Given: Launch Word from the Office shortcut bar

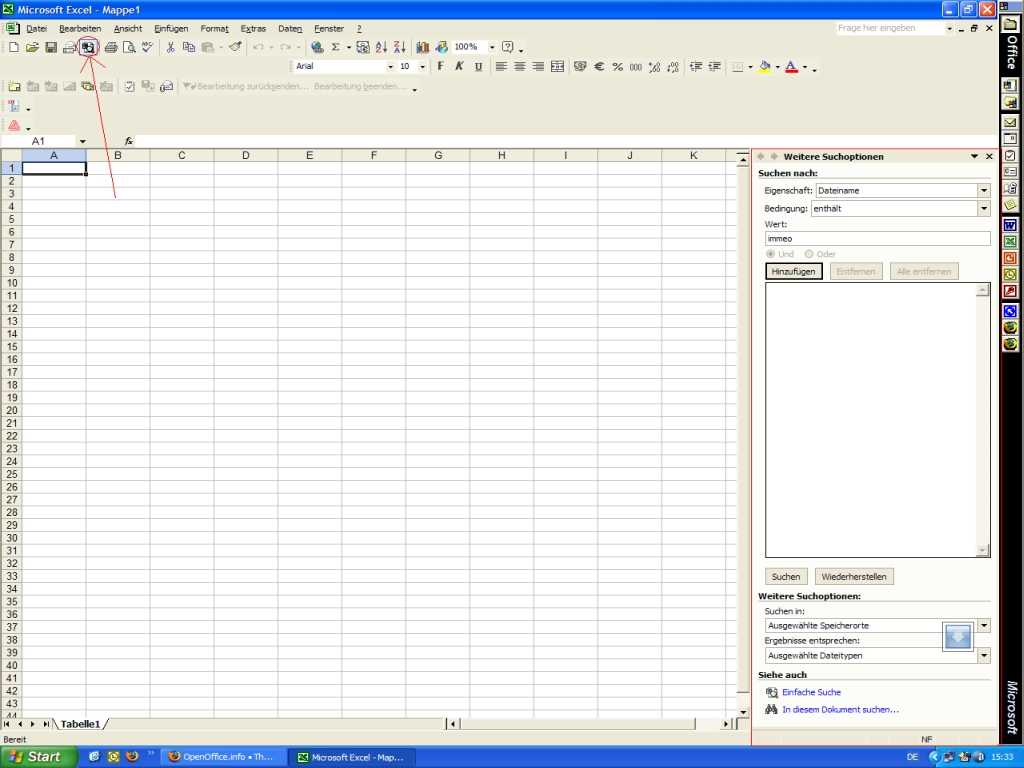Looking at the screenshot, I should pyautogui.click(x=1010, y=225).
